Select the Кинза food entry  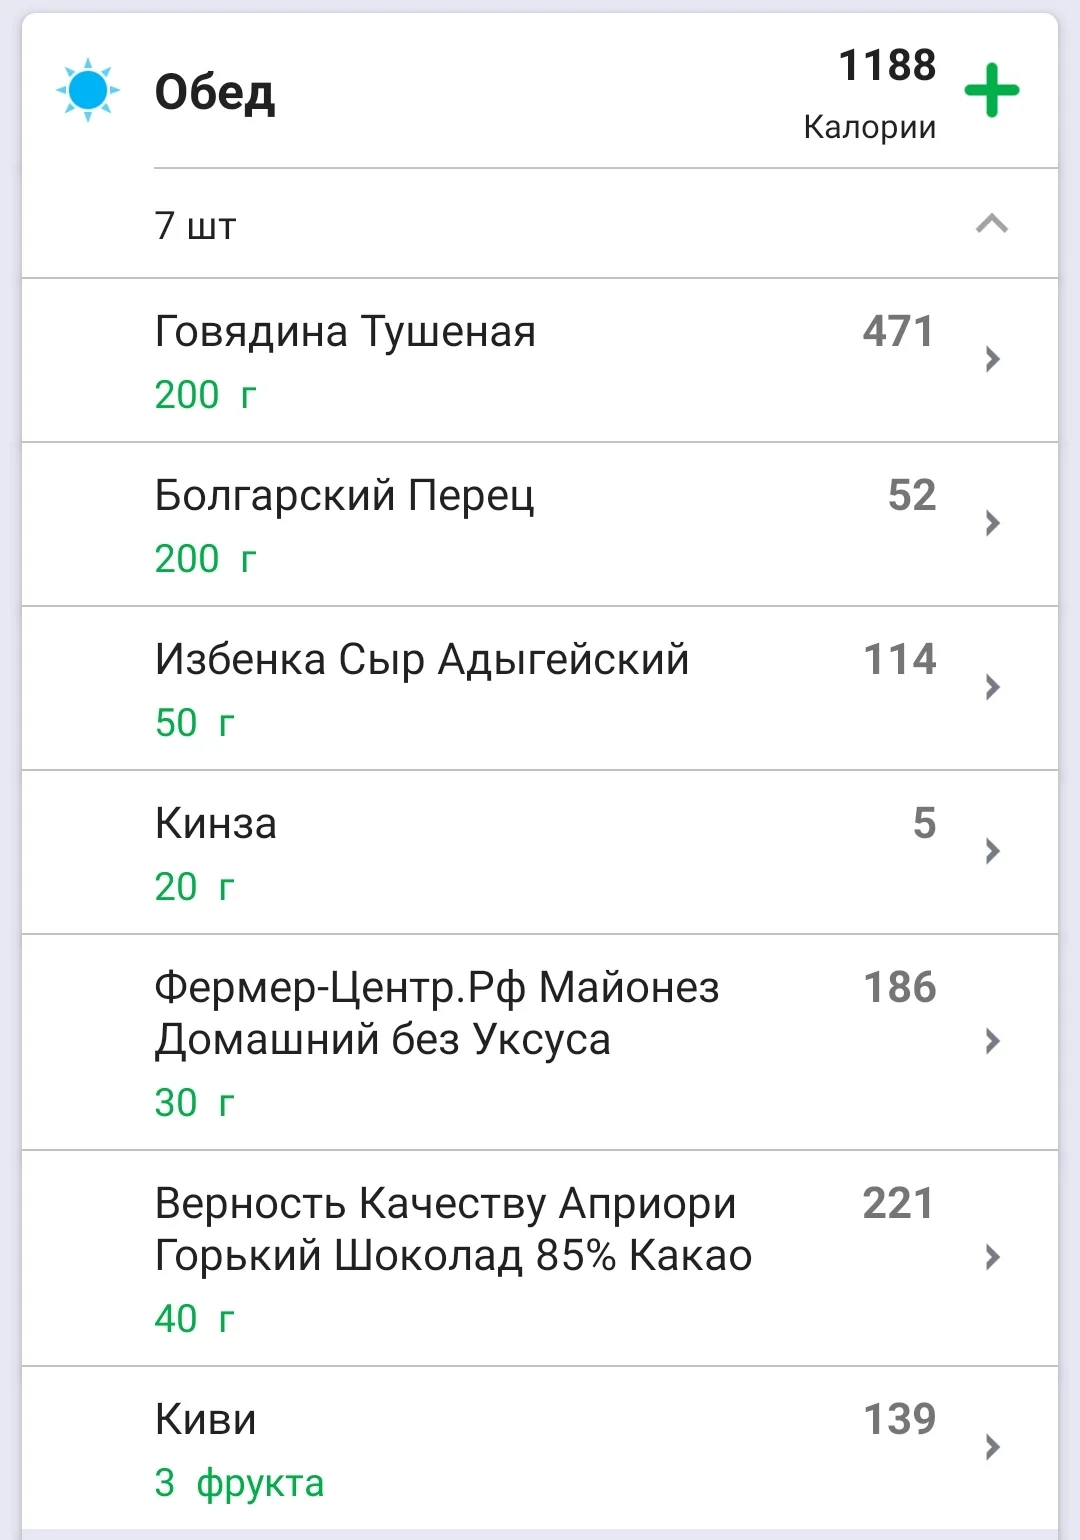[216, 824]
